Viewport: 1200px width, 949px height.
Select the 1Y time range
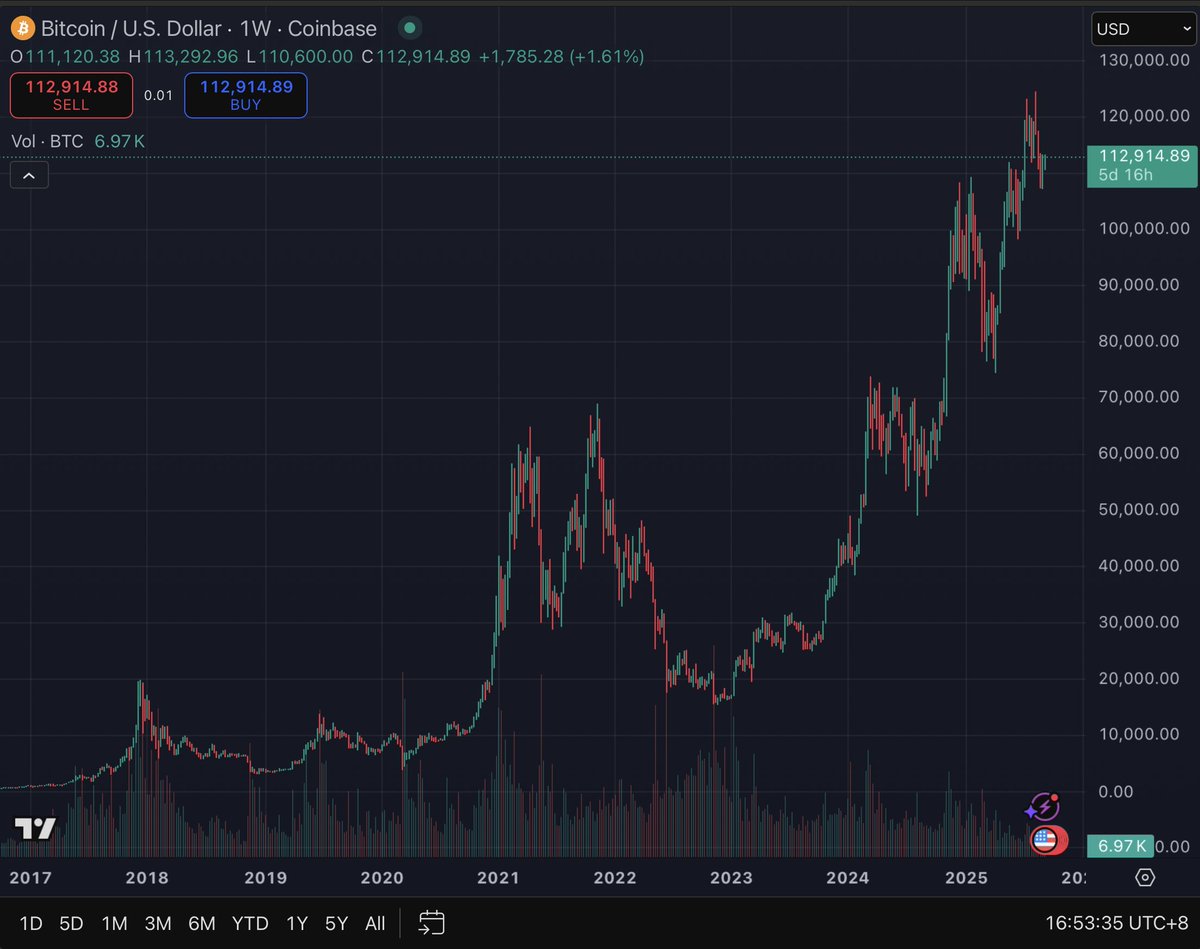[296, 923]
